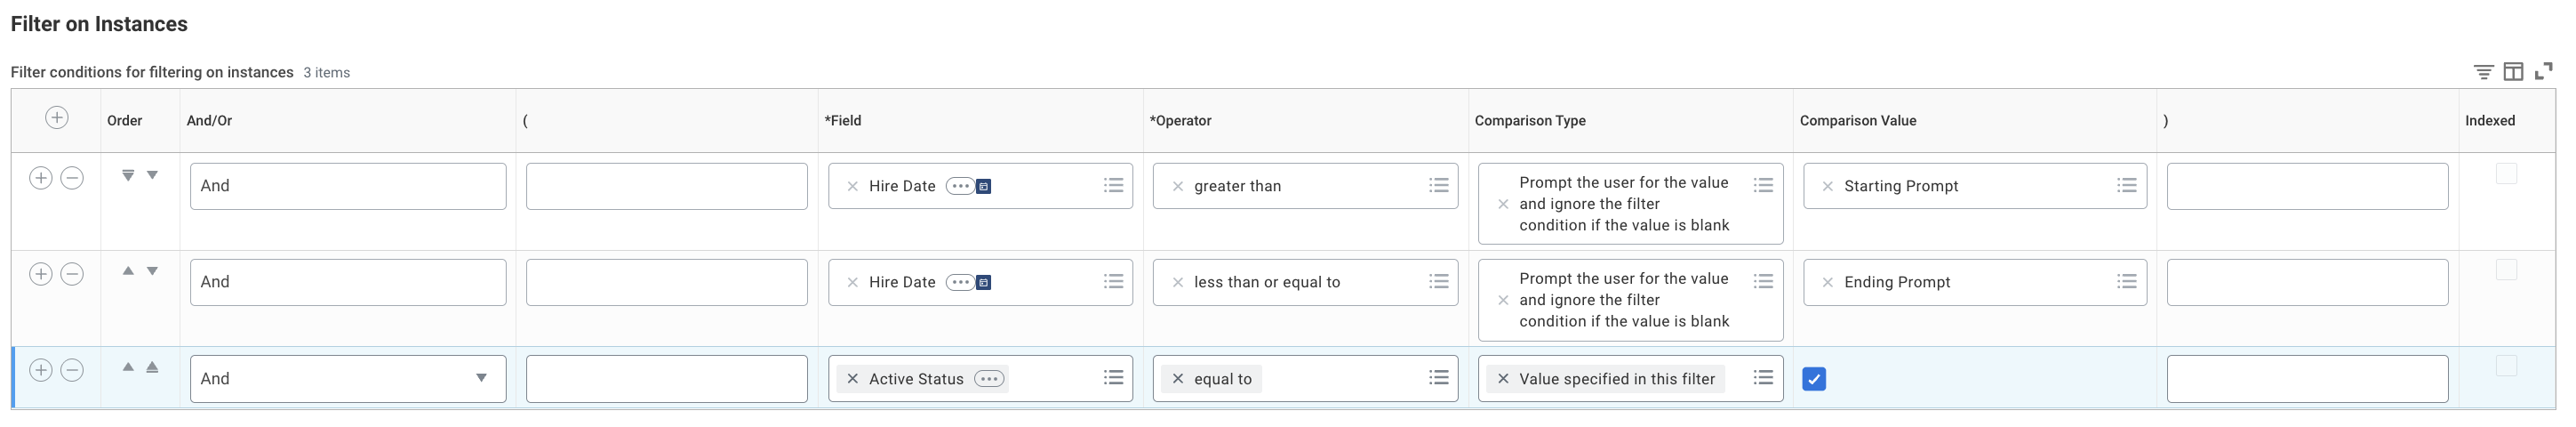
Task: Open the prompt list for Starting Prompt value
Action: [x=2127, y=185]
